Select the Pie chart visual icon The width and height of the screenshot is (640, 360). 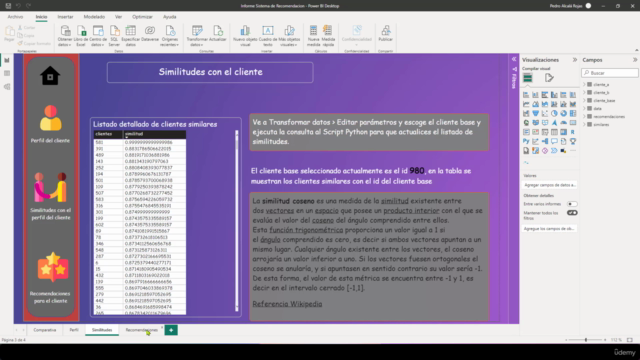pos(554,113)
